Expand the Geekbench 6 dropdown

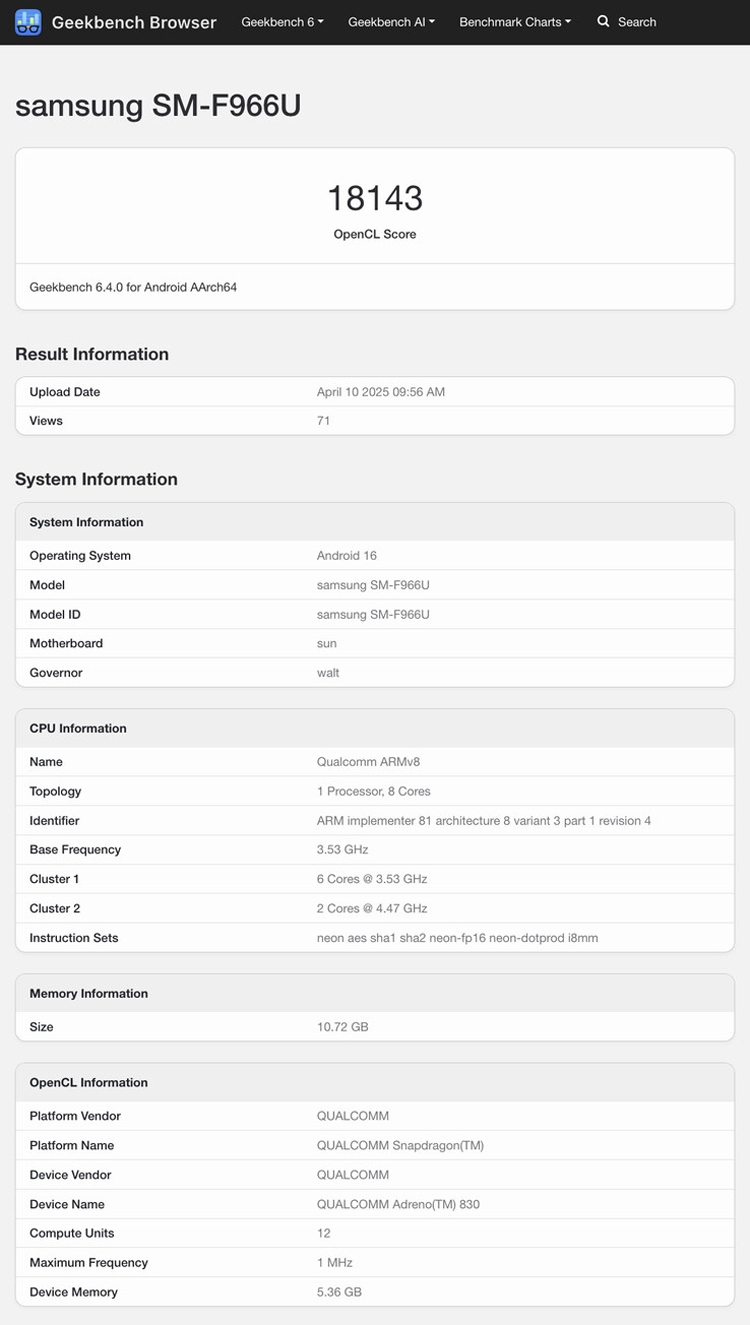click(x=280, y=21)
